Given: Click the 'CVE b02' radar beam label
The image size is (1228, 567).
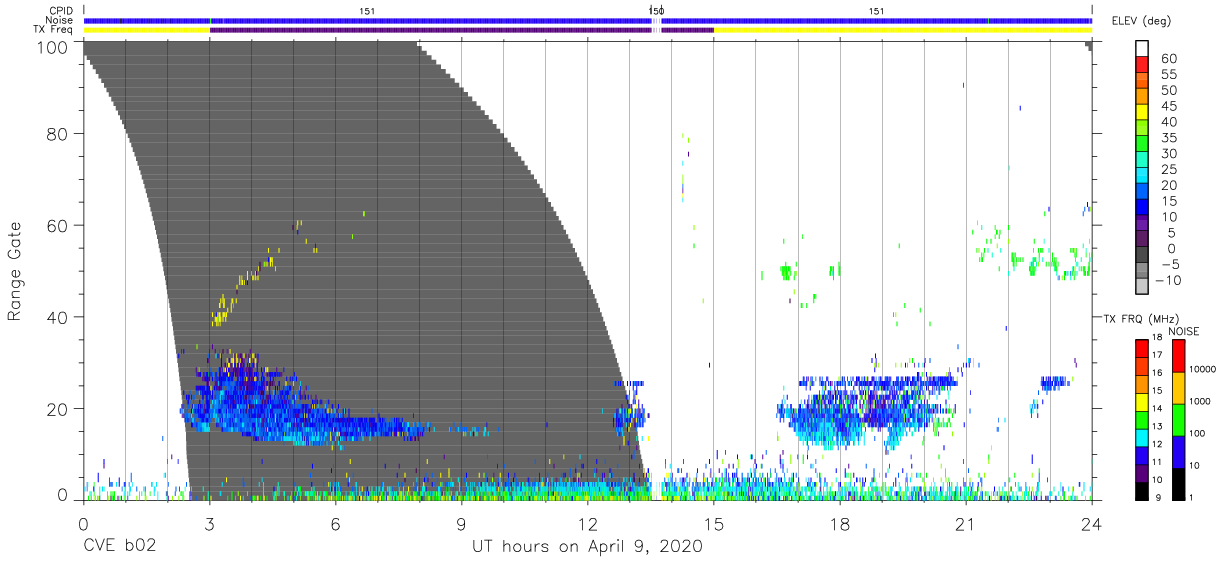Looking at the screenshot, I should click(119, 547).
